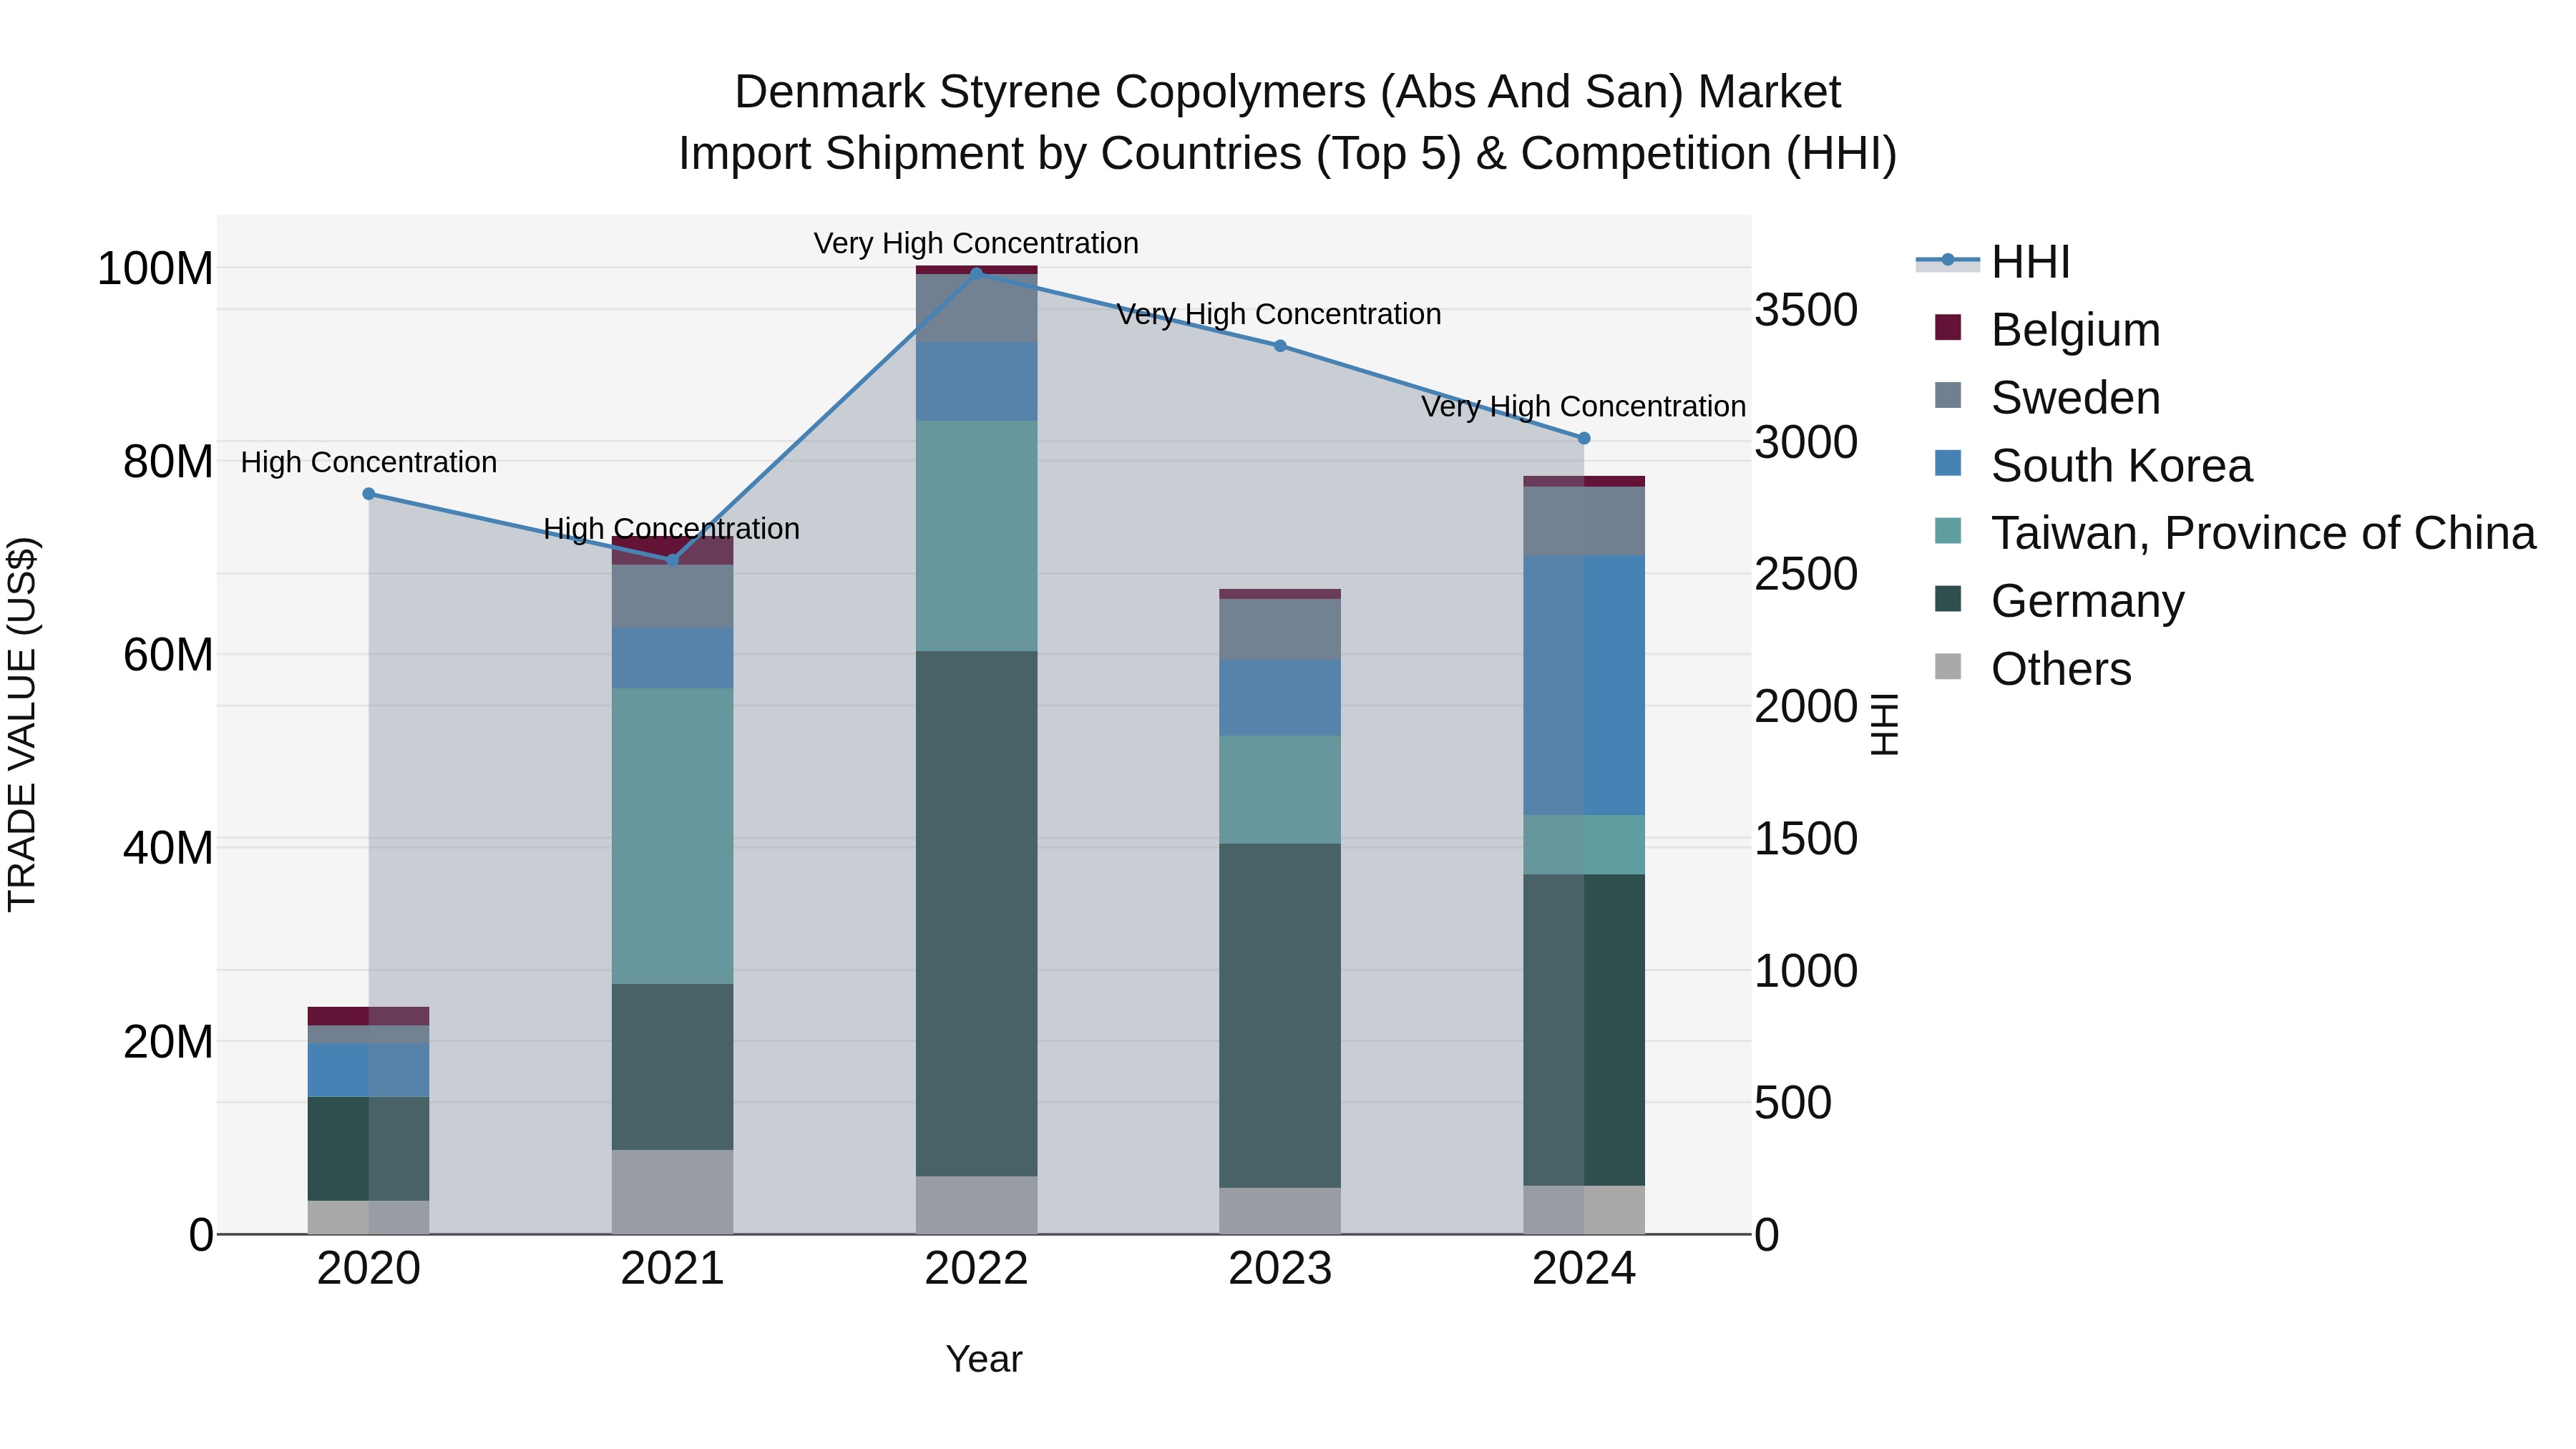Toggle Germany series in the legend
The height and width of the screenshot is (1449, 2576).
(x=2060, y=601)
